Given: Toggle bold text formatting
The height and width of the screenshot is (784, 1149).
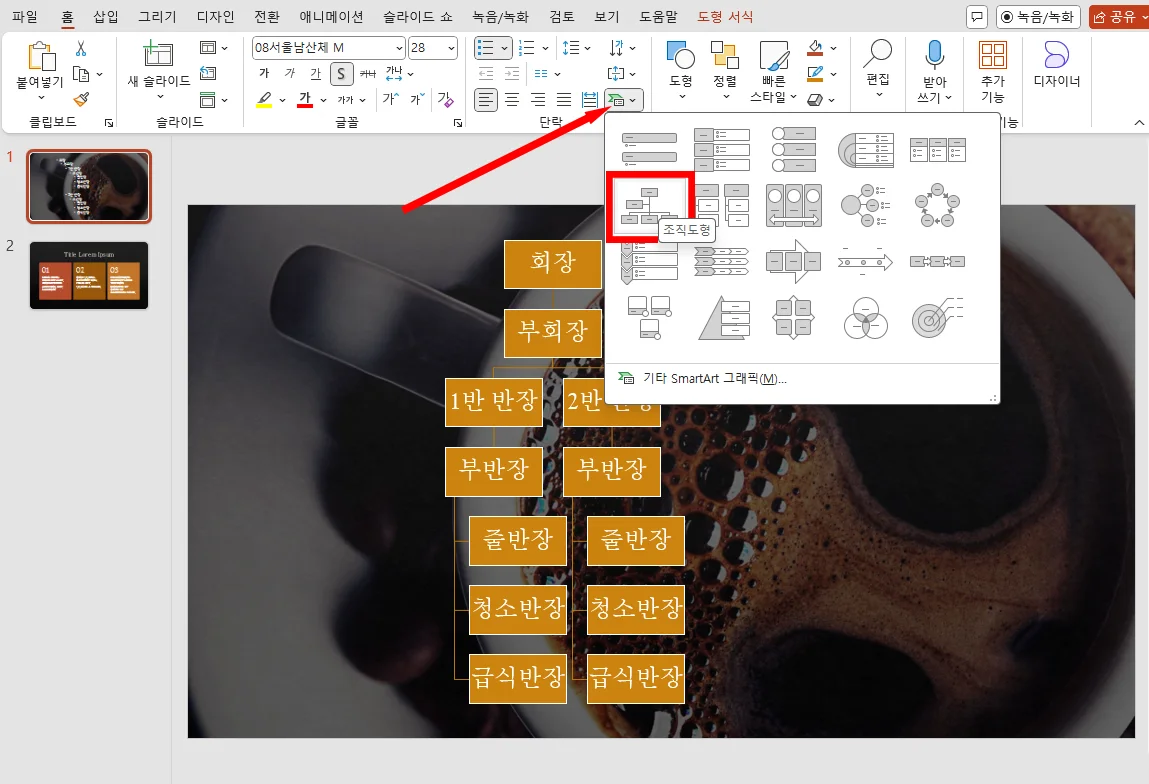Looking at the screenshot, I should pos(264,73).
